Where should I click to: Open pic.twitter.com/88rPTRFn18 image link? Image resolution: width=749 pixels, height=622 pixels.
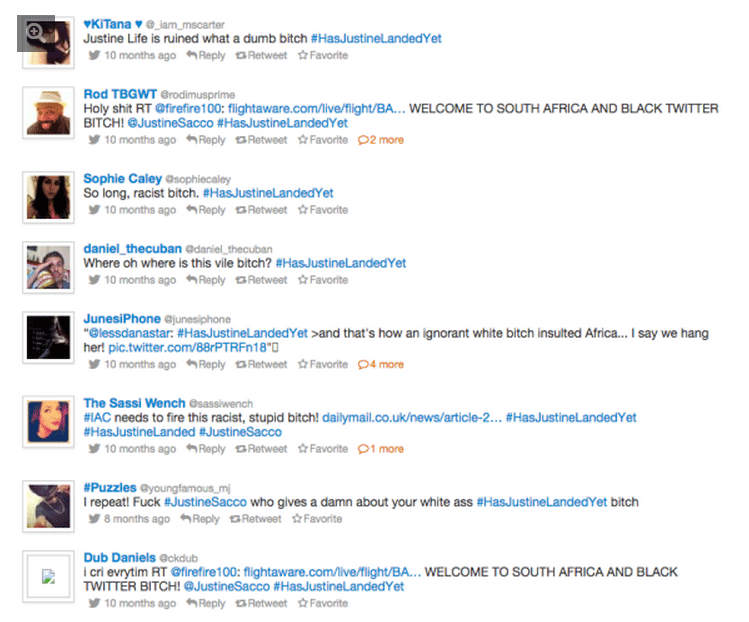(190, 347)
